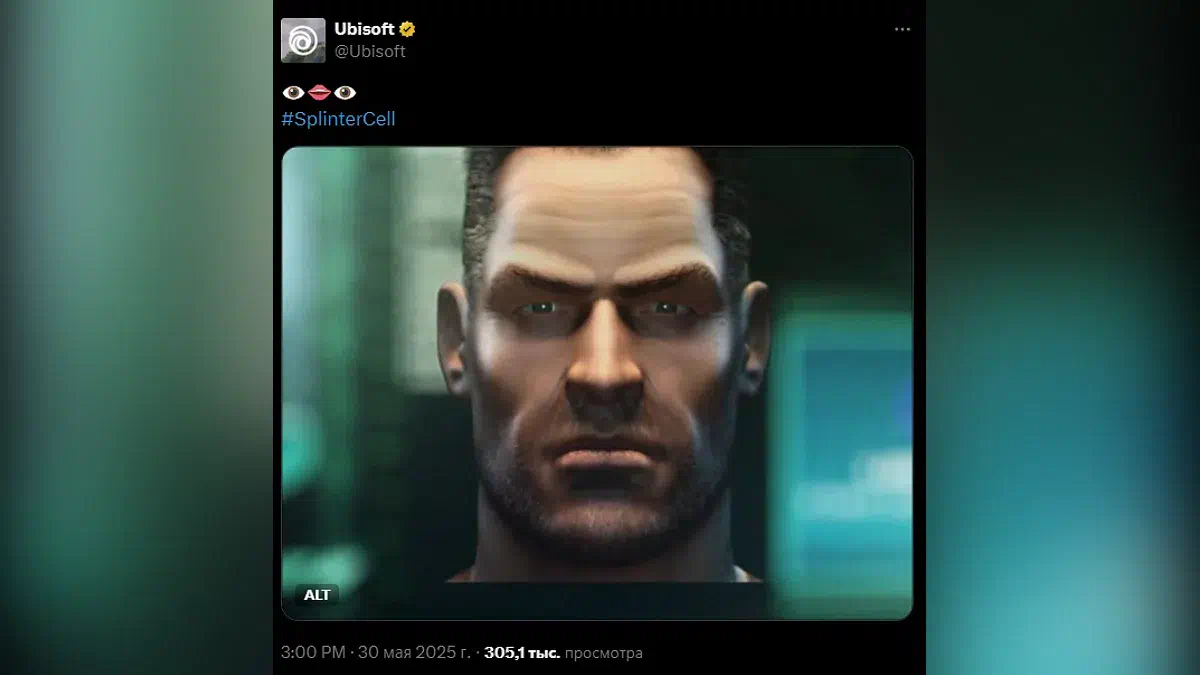Image resolution: width=1200 pixels, height=675 pixels.
Task: Open the #SplinterCell hashtag
Action: coord(339,119)
